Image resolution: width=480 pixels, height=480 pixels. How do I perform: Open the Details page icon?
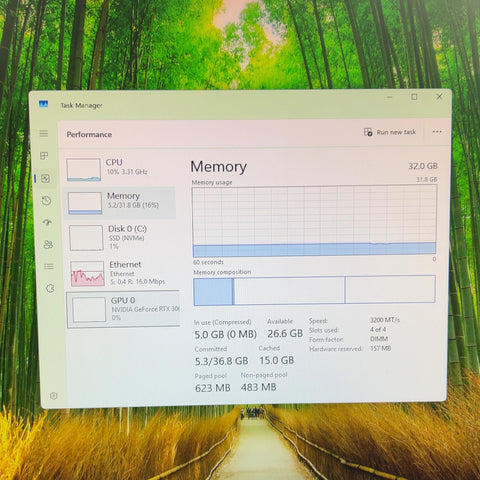click(49, 266)
